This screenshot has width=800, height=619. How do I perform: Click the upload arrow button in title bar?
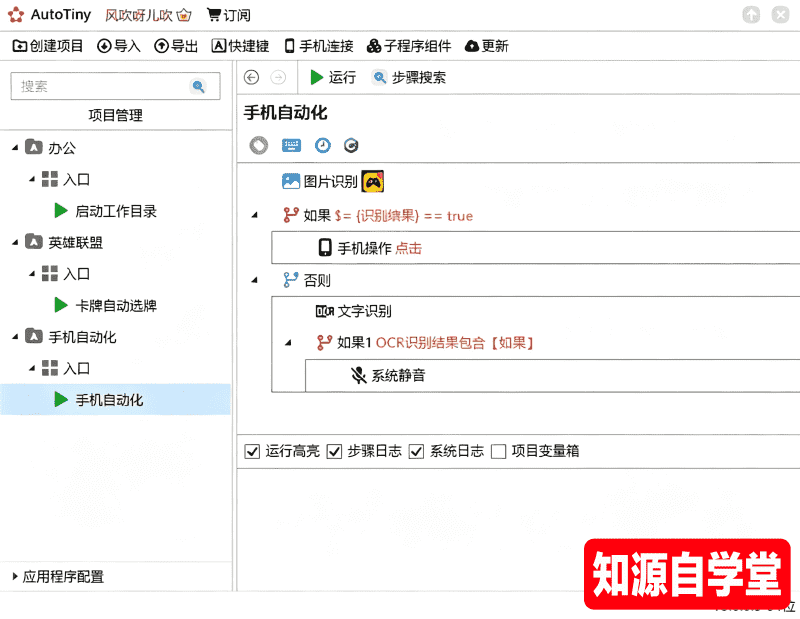click(751, 15)
